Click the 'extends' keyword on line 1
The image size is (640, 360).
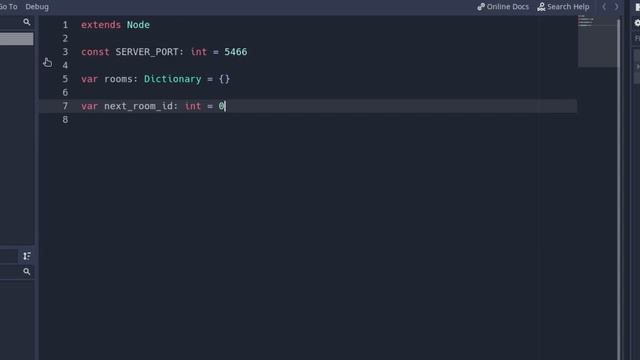click(x=101, y=25)
